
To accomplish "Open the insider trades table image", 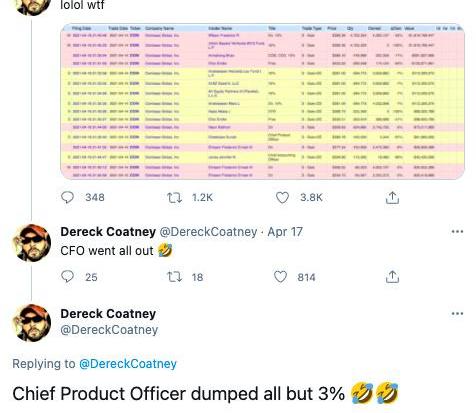I will 263,101.
